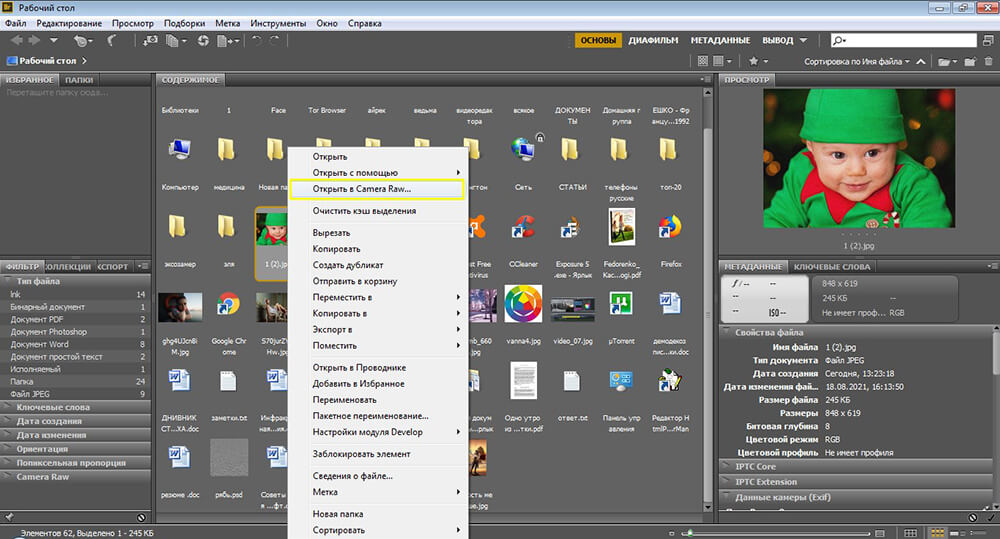Click the boomerang return-to-app icon
Screen dimensions: 1000x539
[112, 41]
